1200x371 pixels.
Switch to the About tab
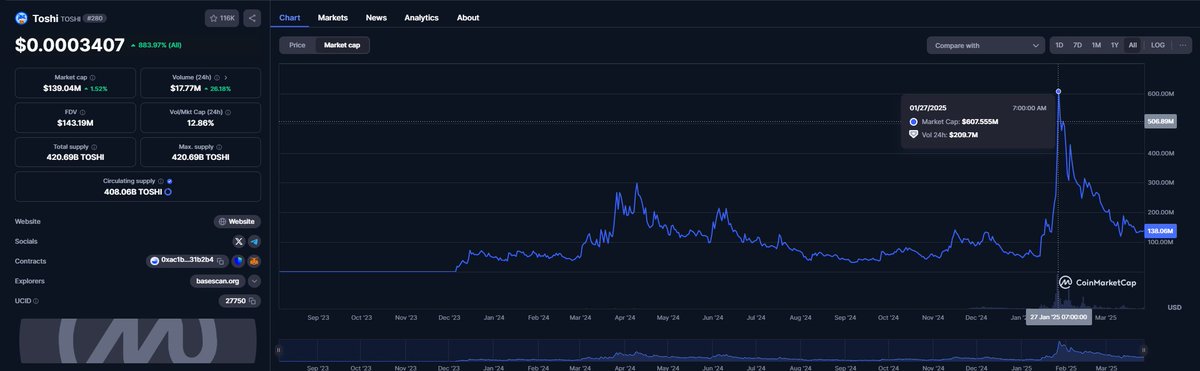467,18
